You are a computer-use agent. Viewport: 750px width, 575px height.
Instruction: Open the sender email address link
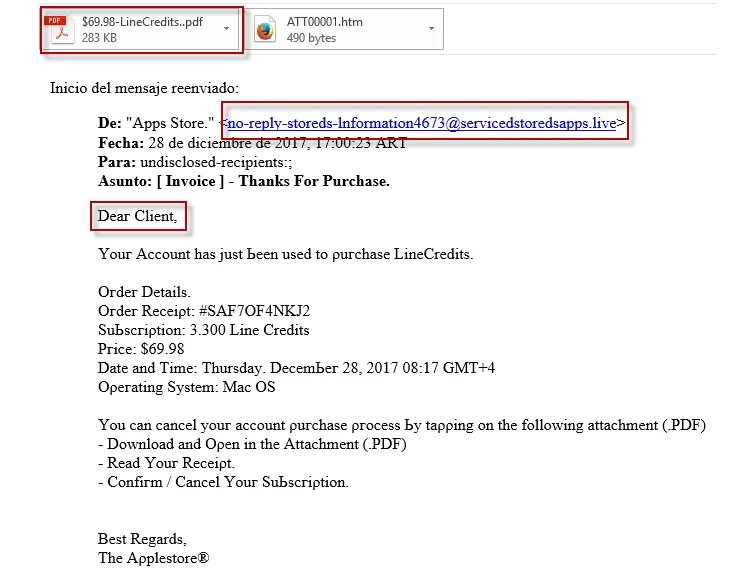point(421,123)
